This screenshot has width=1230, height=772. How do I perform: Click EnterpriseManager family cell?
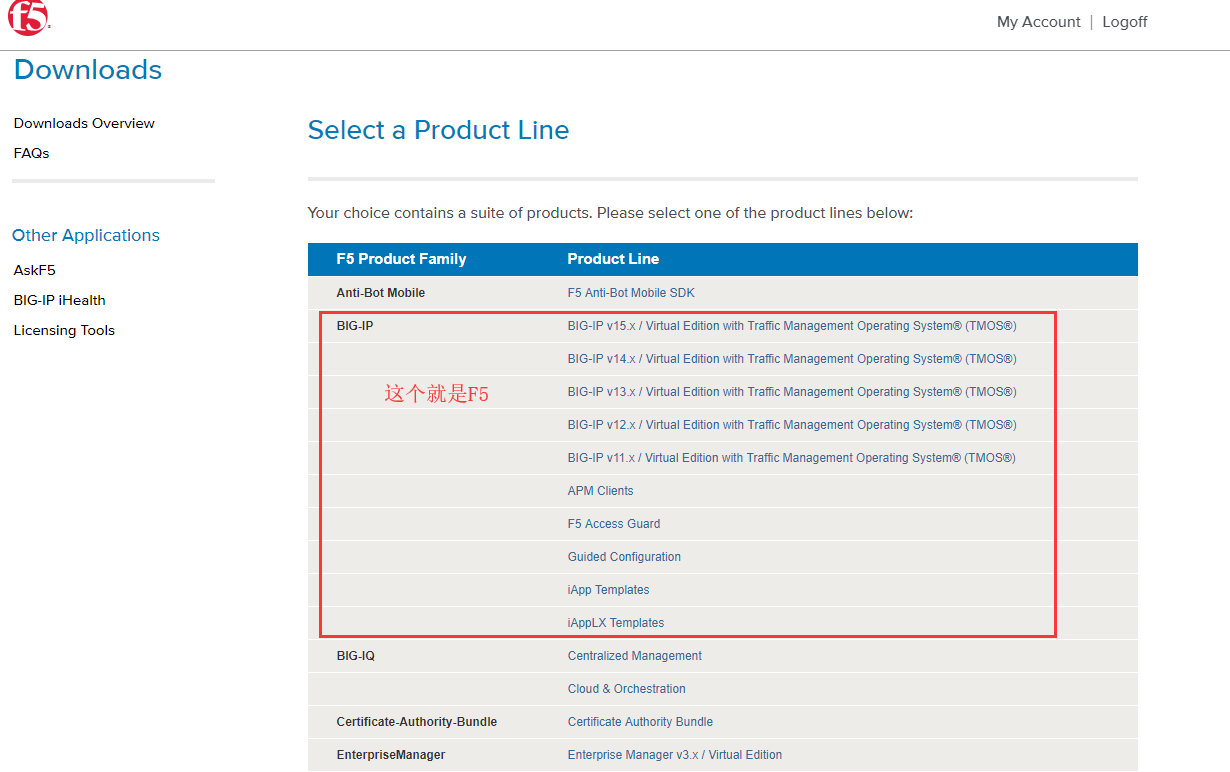(391, 755)
